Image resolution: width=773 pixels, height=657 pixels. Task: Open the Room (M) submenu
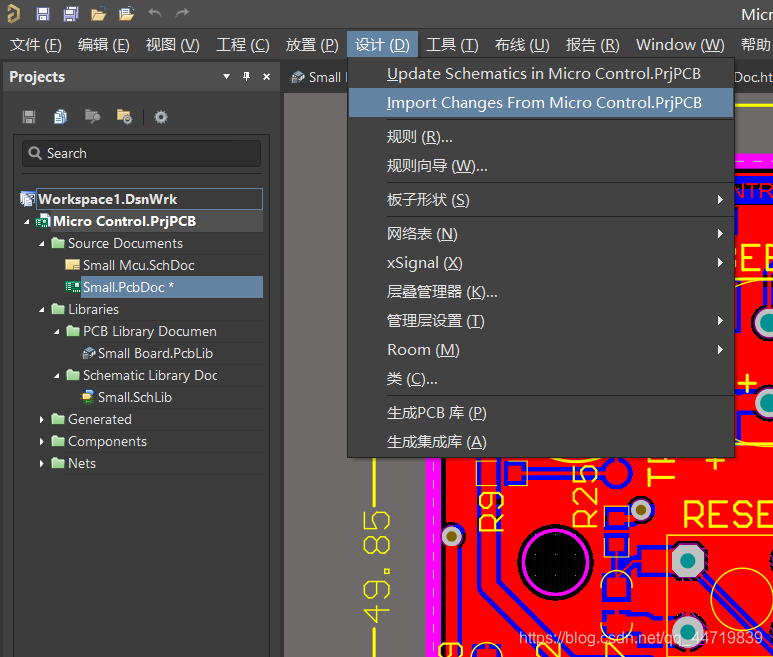pyautogui.click(x=541, y=350)
